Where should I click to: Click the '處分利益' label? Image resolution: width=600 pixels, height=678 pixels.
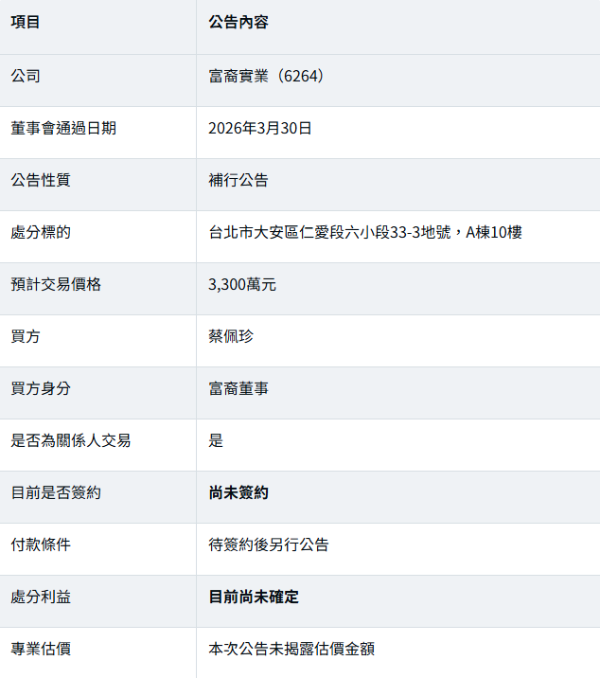pos(41,597)
